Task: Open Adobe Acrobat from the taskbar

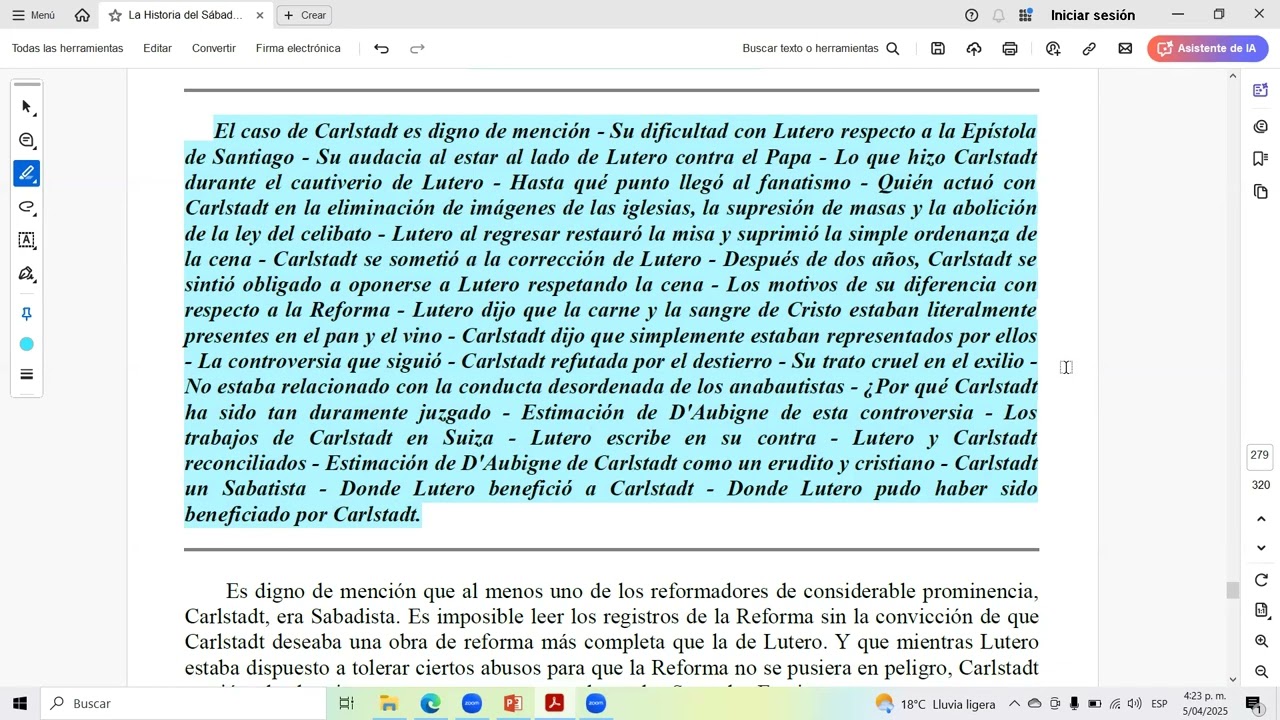Action: click(554, 704)
